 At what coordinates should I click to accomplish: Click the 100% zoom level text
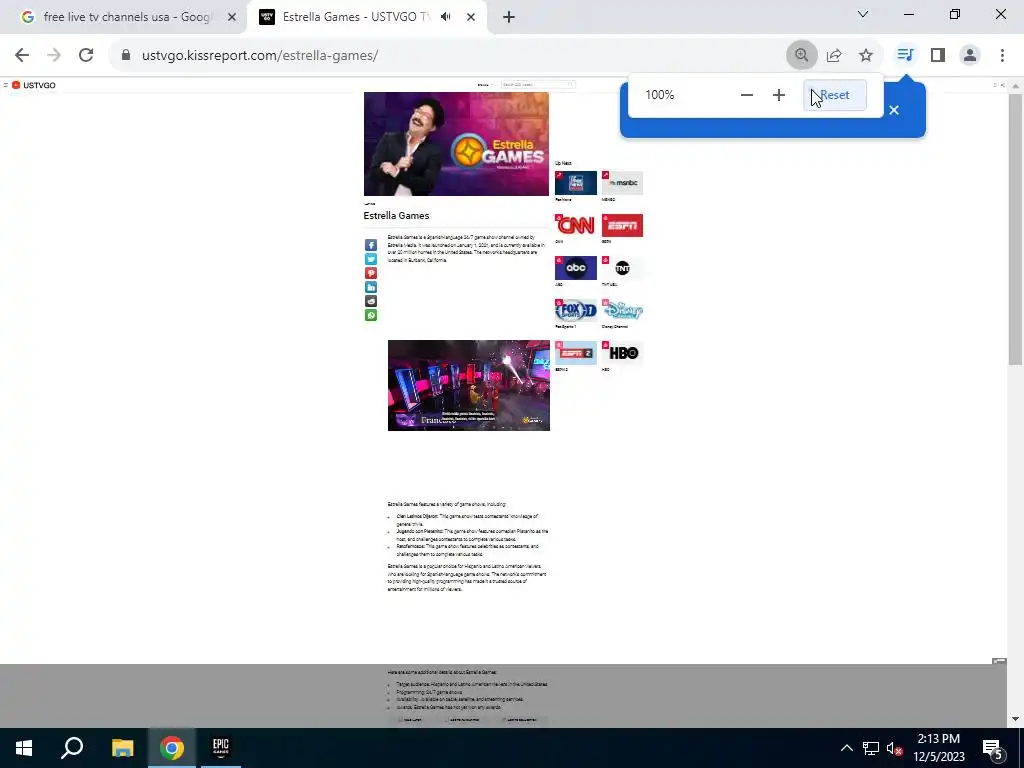(x=660, y=95)
